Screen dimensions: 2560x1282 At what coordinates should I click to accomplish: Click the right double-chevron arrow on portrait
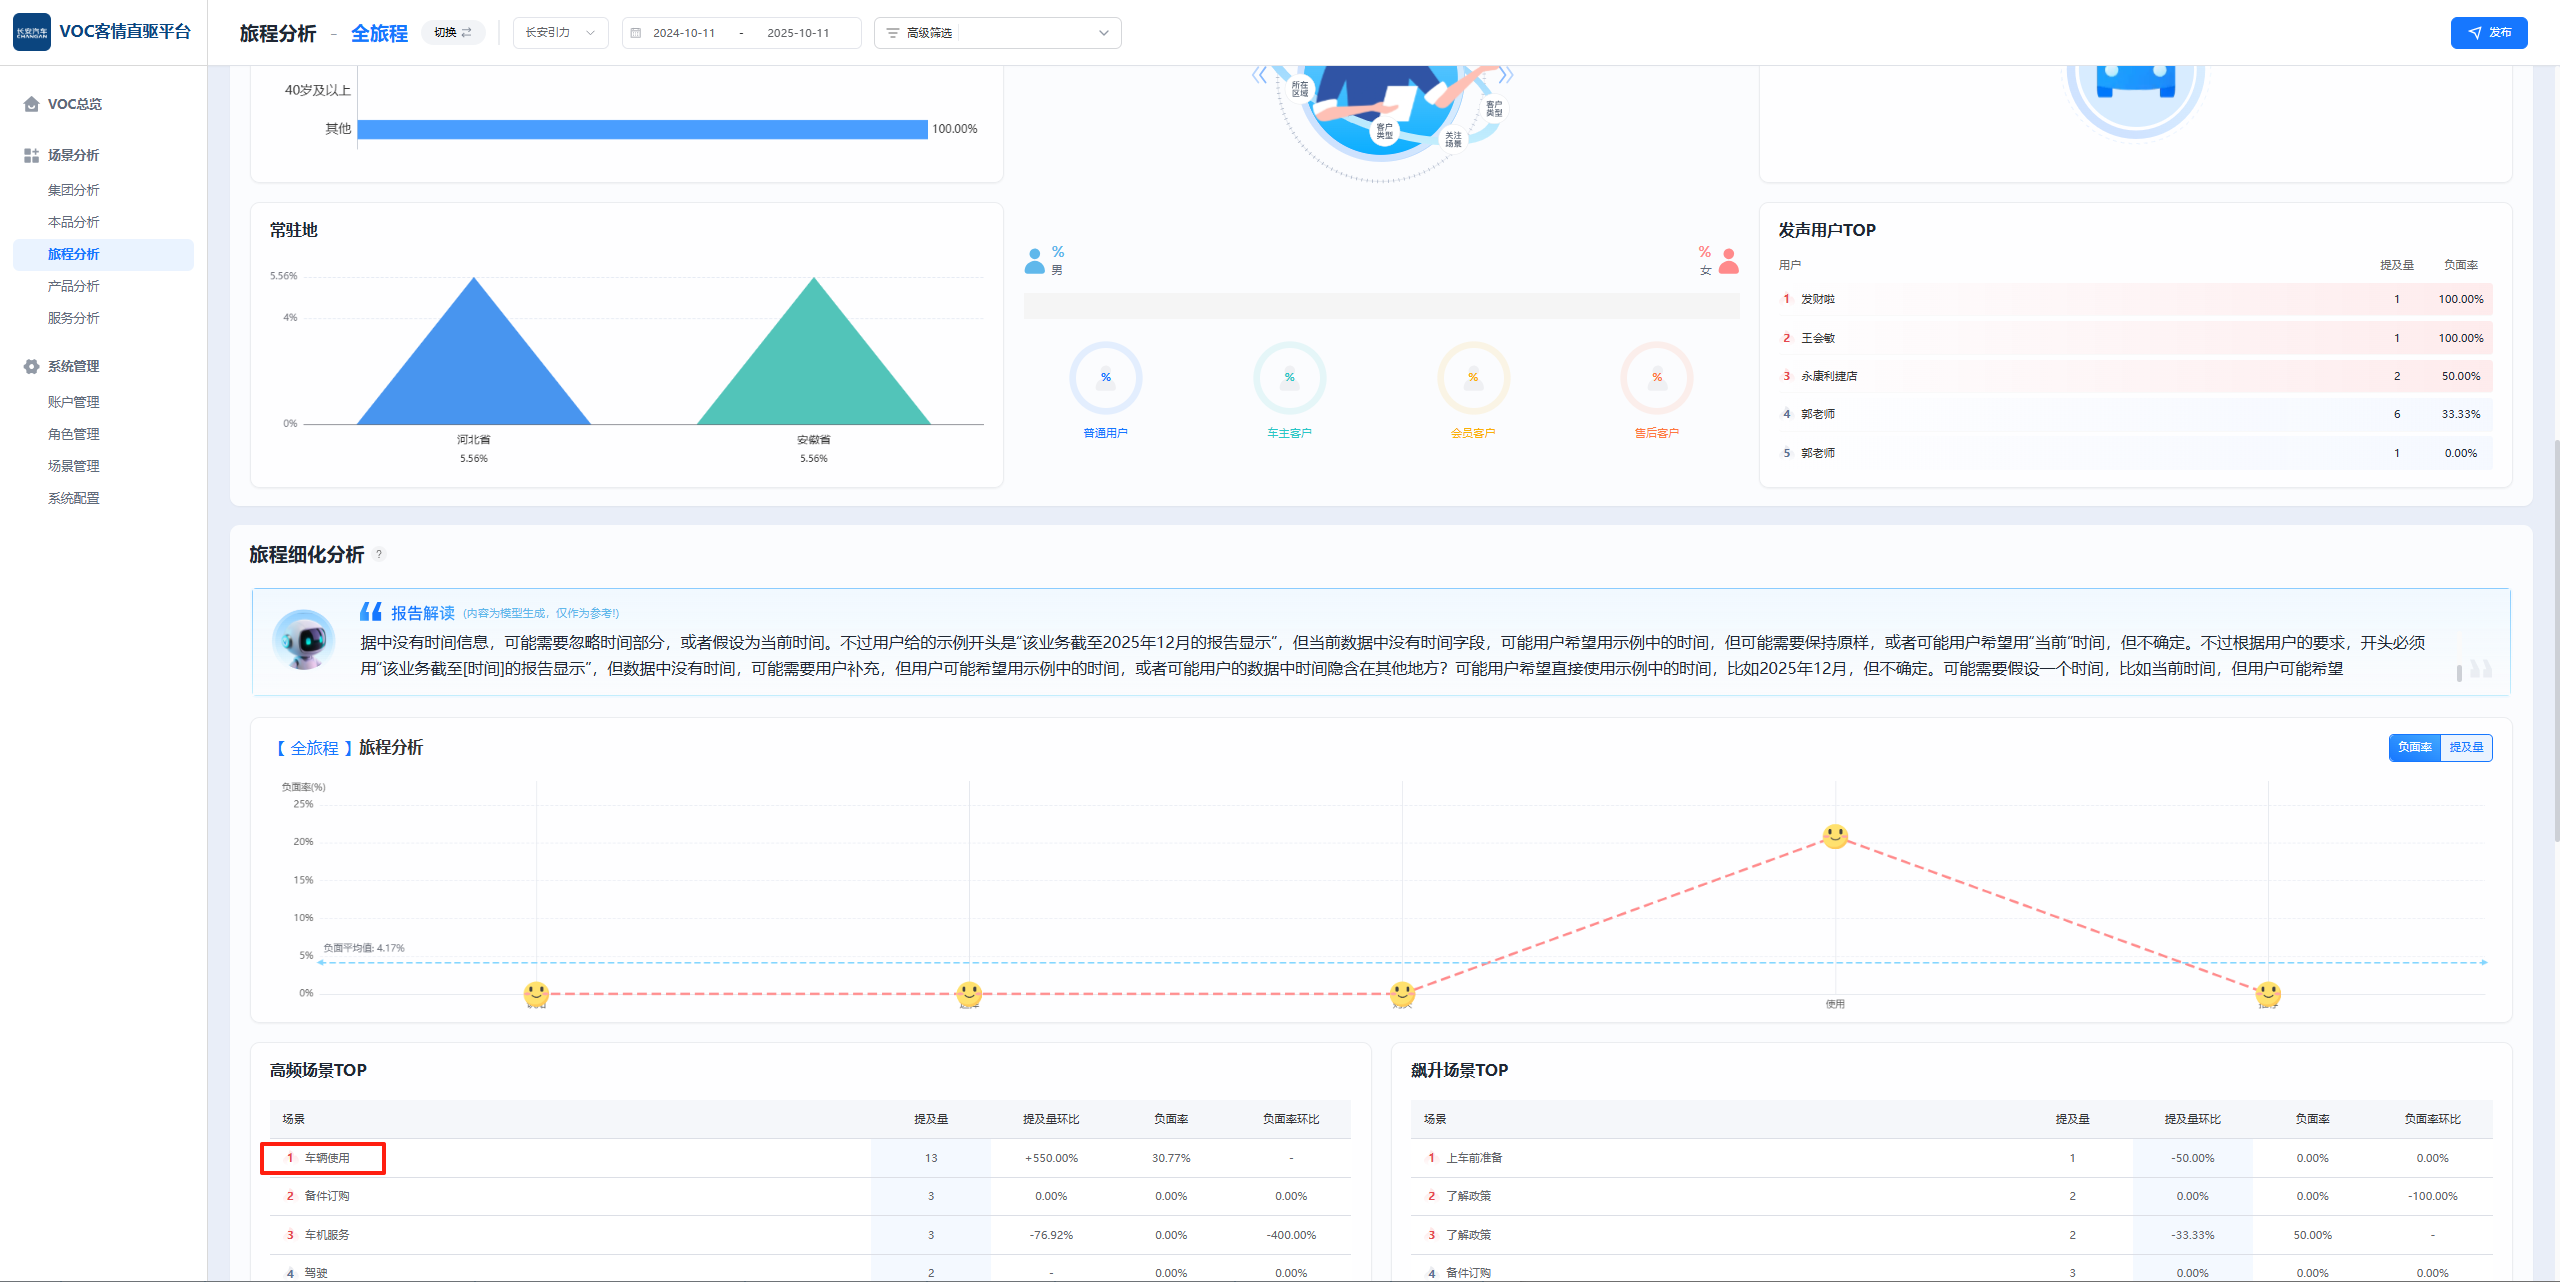[x=1506, y=75]
